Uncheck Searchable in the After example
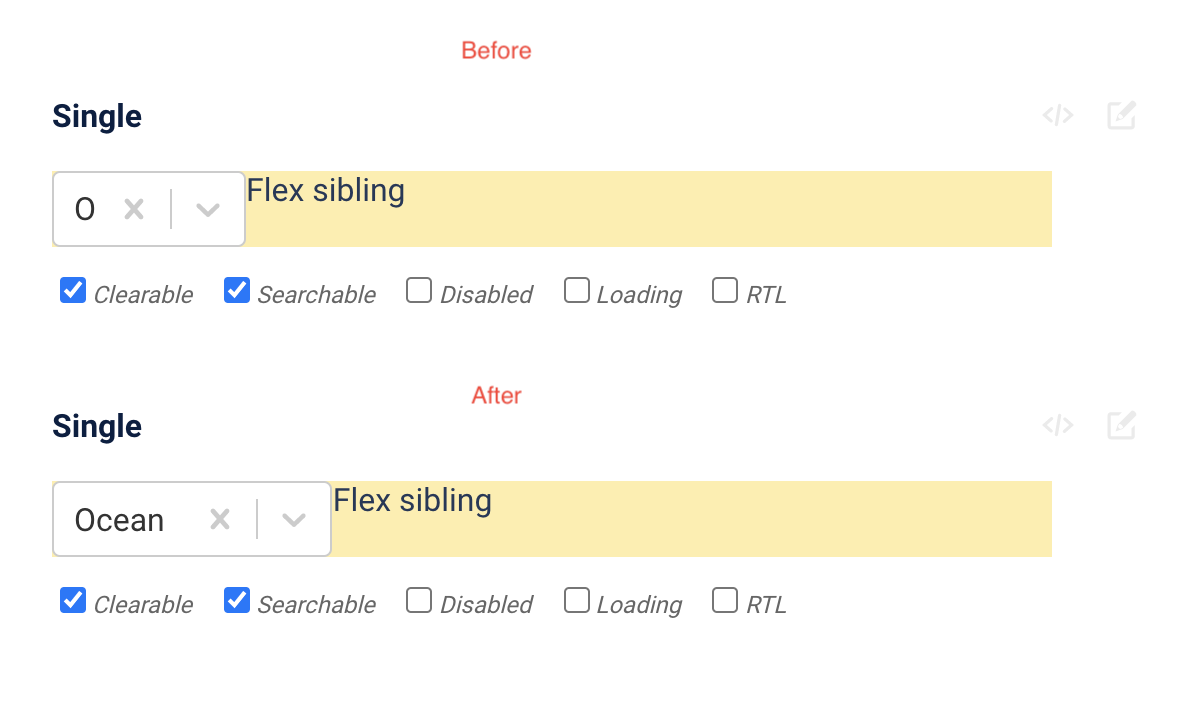This screenshot has height=728, width=1186. point(236,600)
